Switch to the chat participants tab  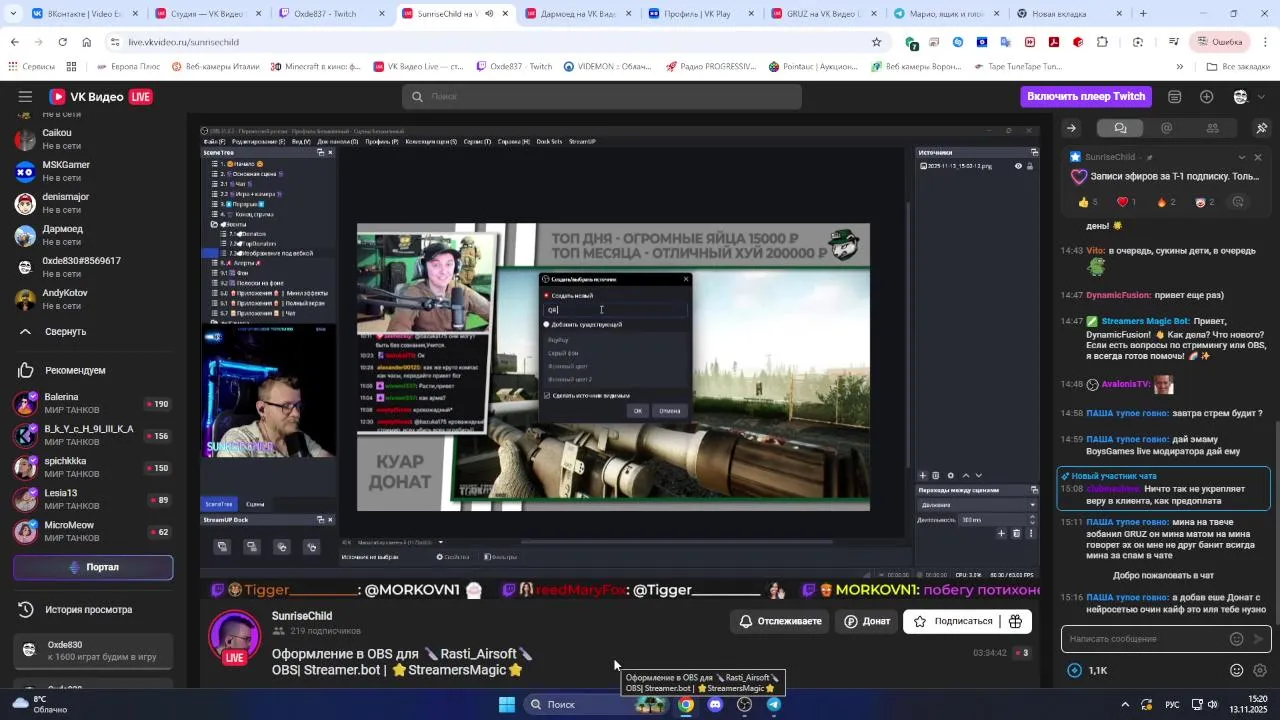(x=1212, y=128)
